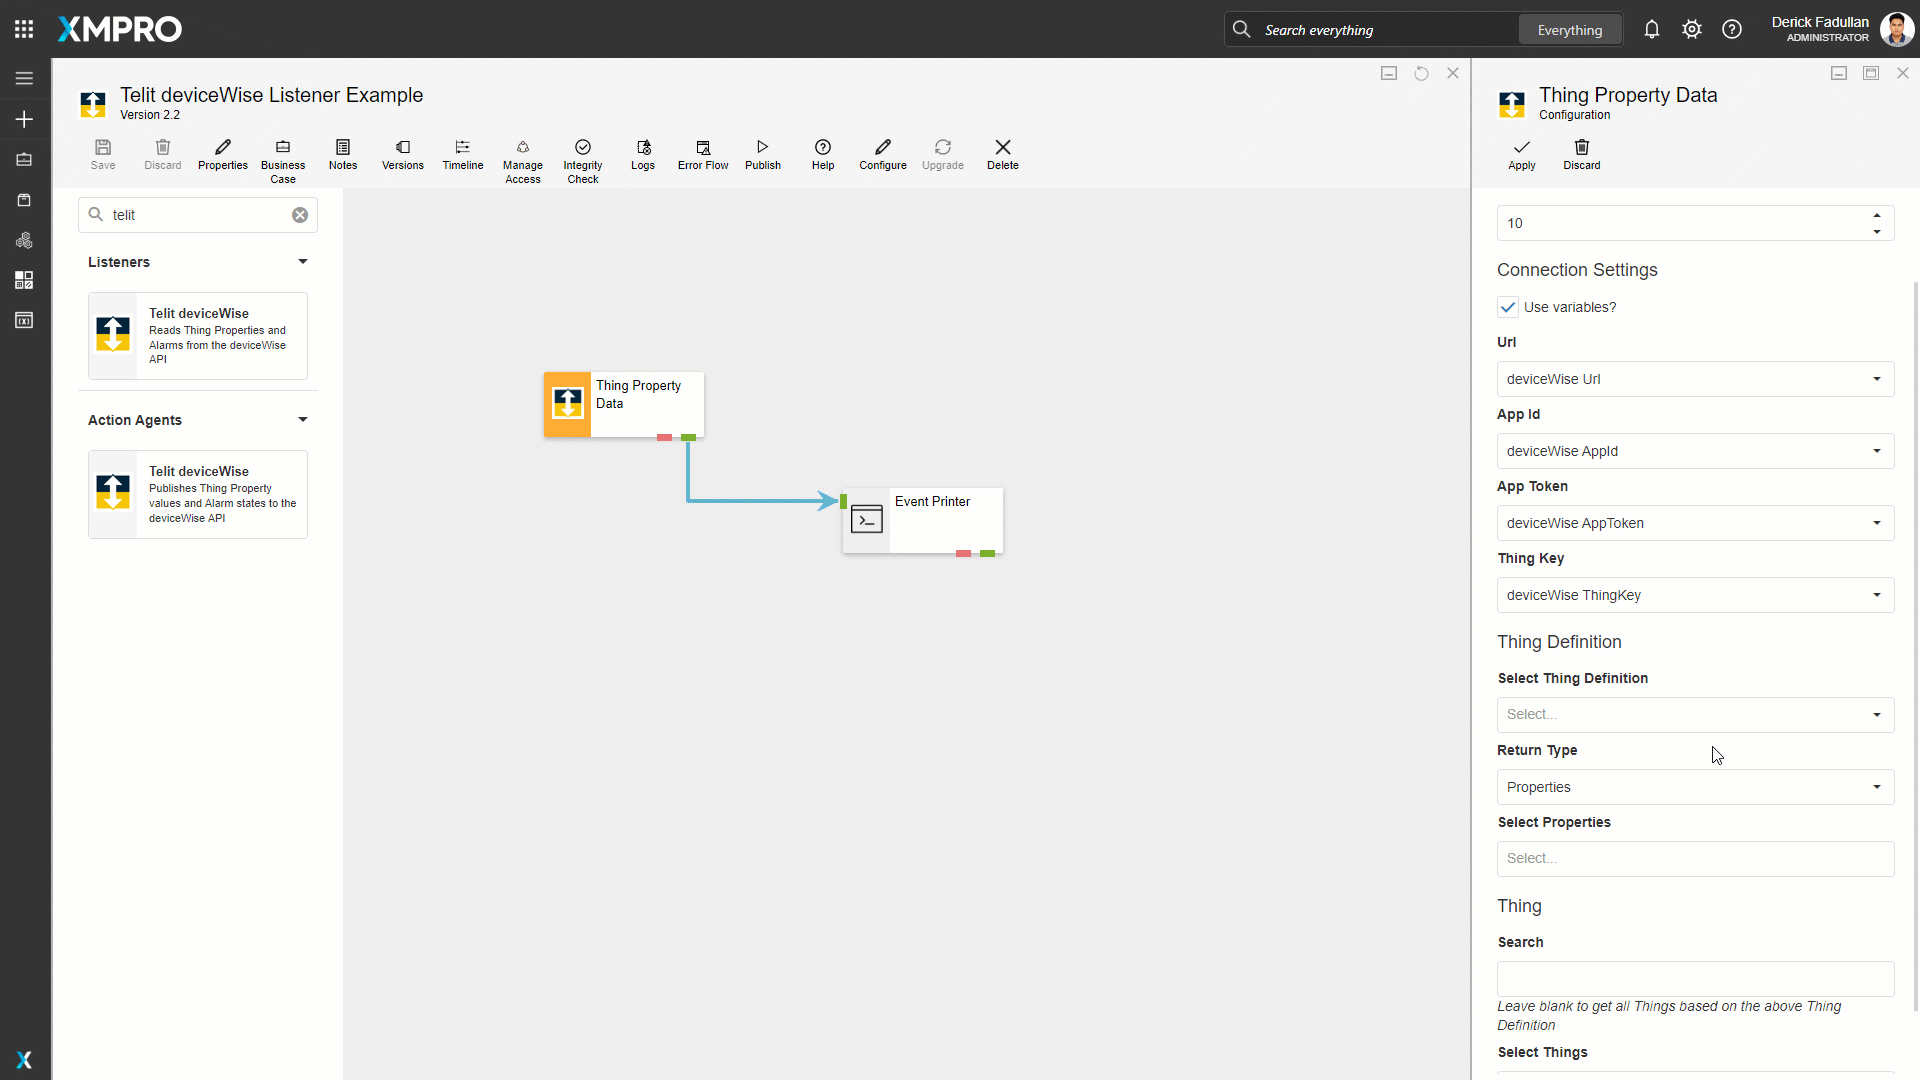
Task: Open the Thing Key dropdown
Action: [x=1695, y=595]
